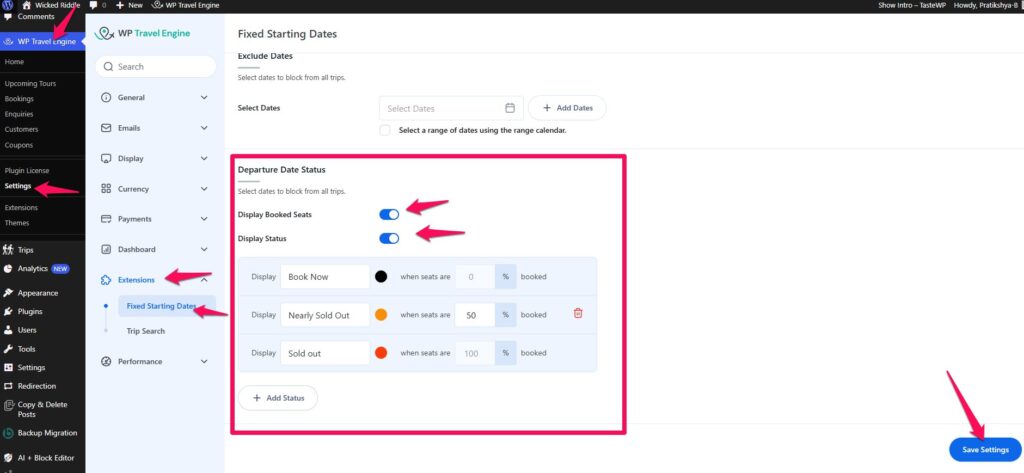Image resolution: width=1024 pixels, height=473 pixels.
Task: Click the Analytics pie icon
Action: click(8, 269)
